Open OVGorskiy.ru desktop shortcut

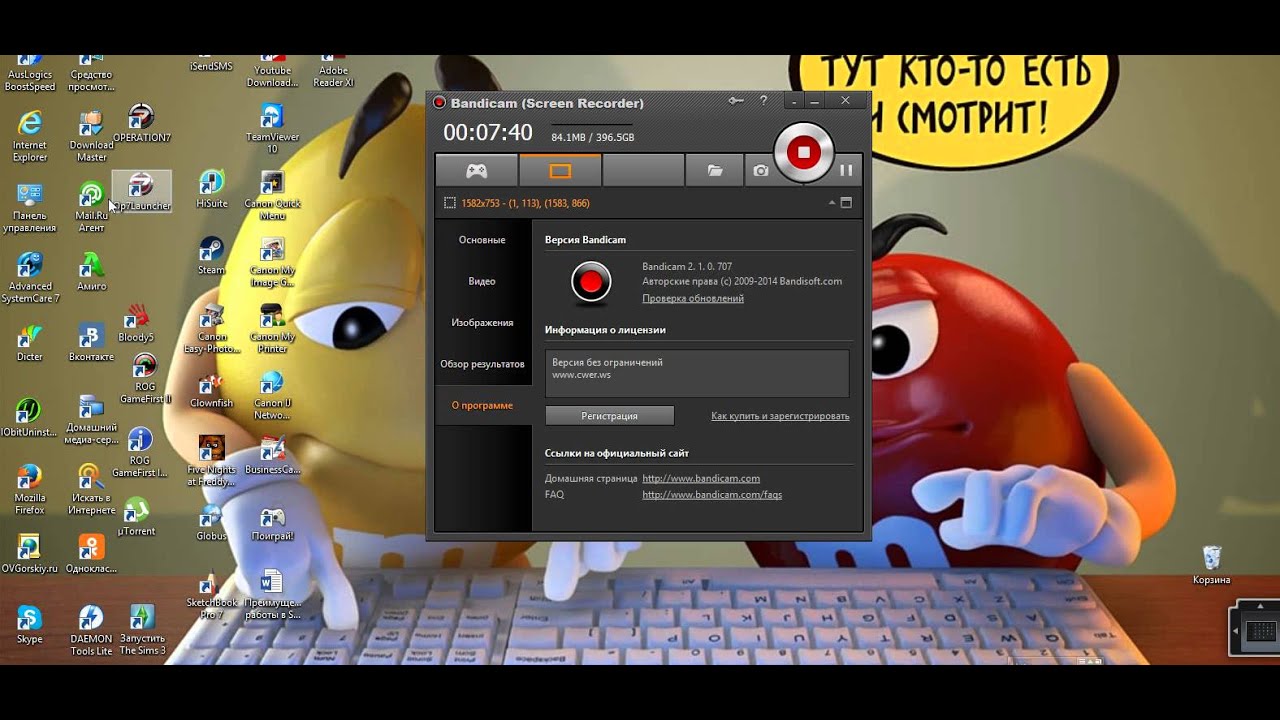pyautogui.click(x=30, y=554)
